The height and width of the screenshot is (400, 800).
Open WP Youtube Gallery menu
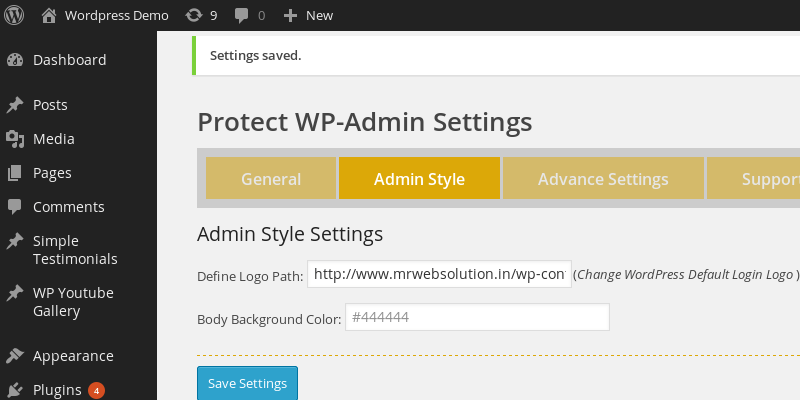(72, 302)
